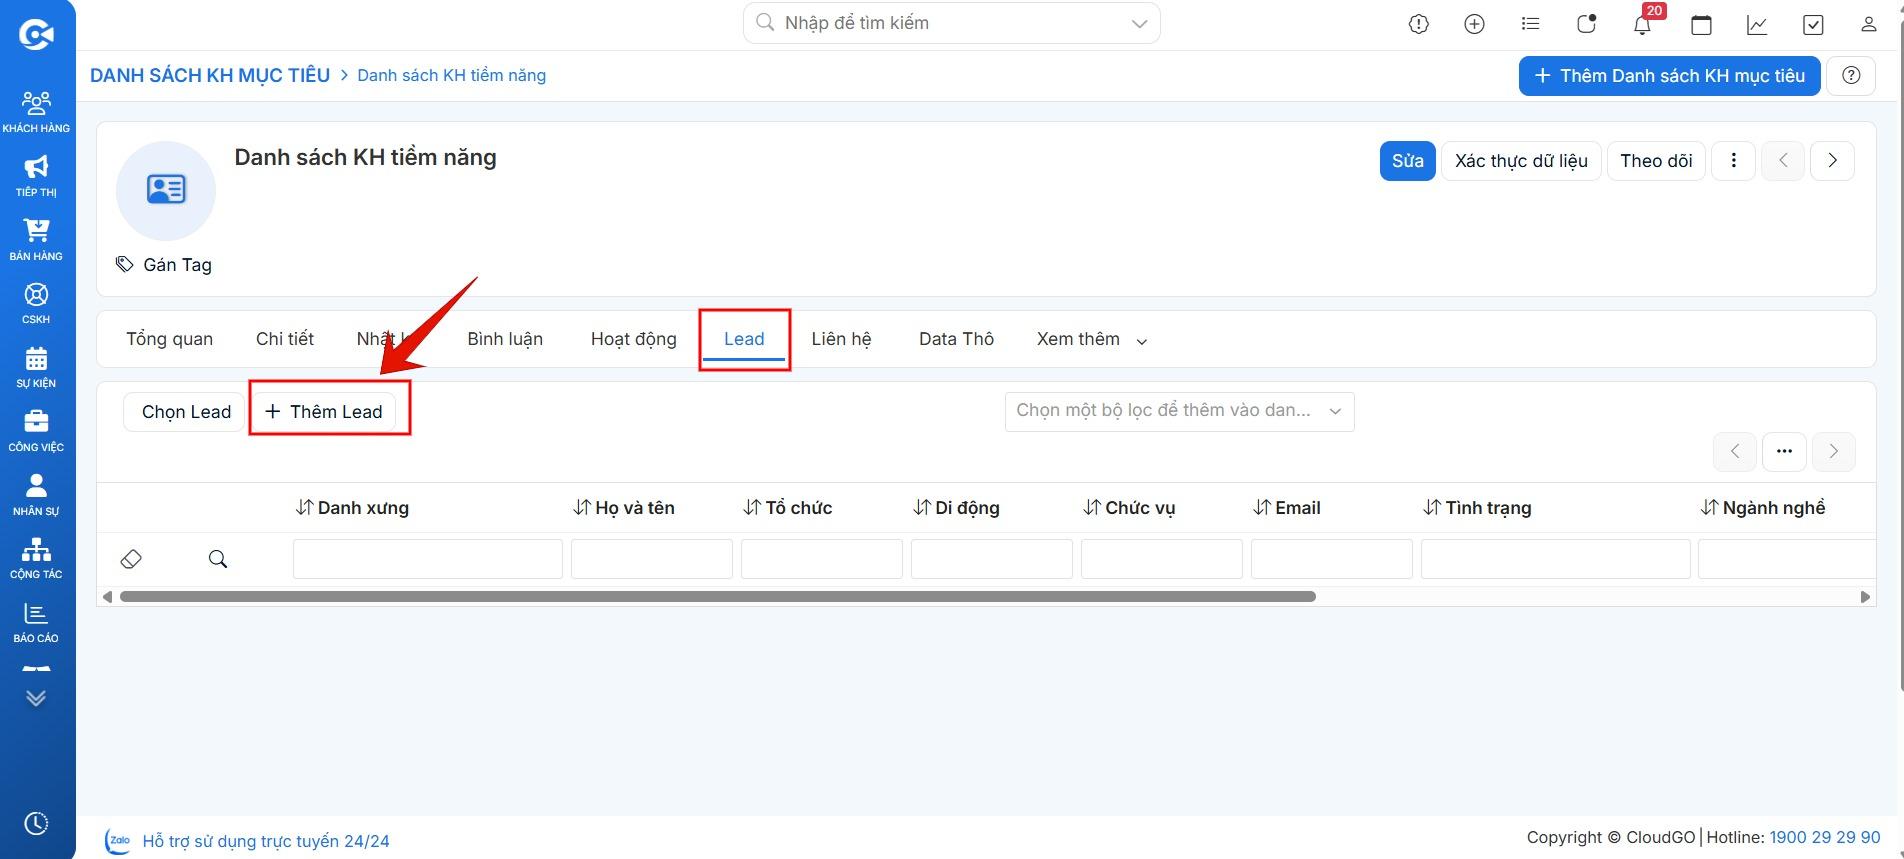1904x859 pixels.
Task: Open the Bán Hàng cart module
Action: [x=36, y=239]
